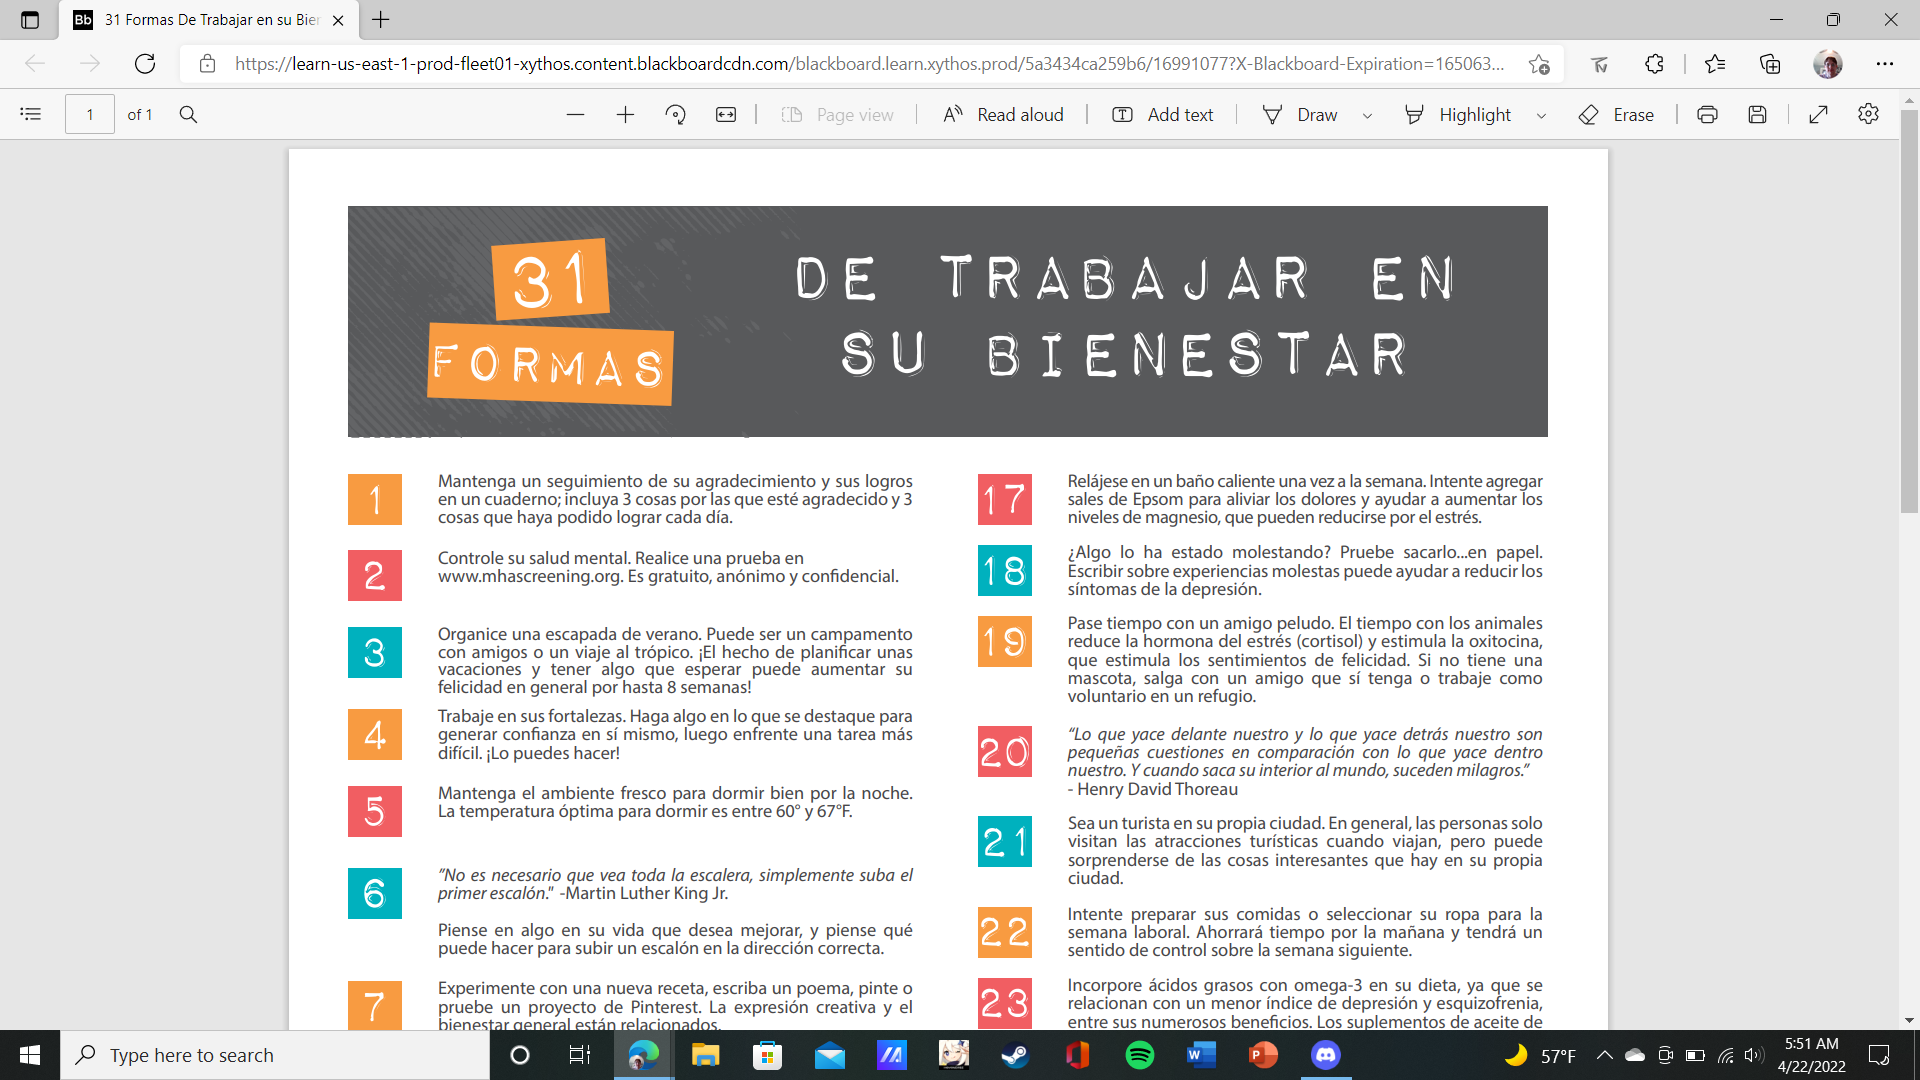The height and width of the screenshot is (1080, 1920).
Task: Print the PDF document
Action: [x=1707, y=115]
